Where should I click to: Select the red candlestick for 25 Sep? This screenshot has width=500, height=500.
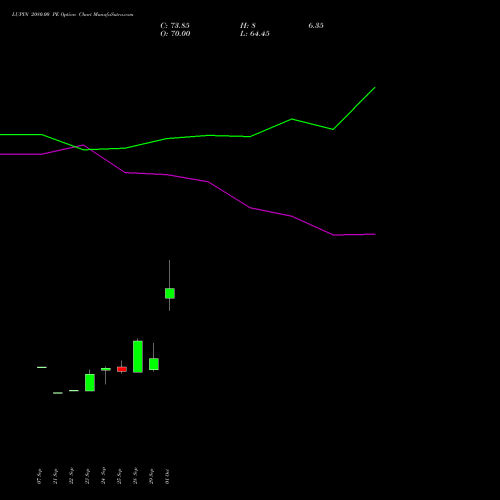[x=122, y=369]
